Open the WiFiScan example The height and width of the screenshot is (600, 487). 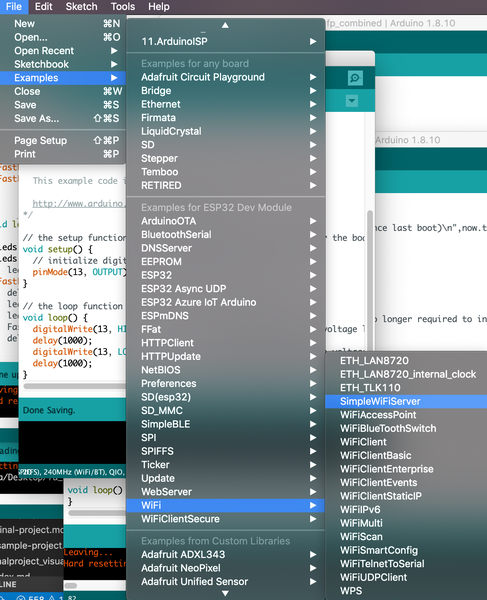click(x=406, y=537)
